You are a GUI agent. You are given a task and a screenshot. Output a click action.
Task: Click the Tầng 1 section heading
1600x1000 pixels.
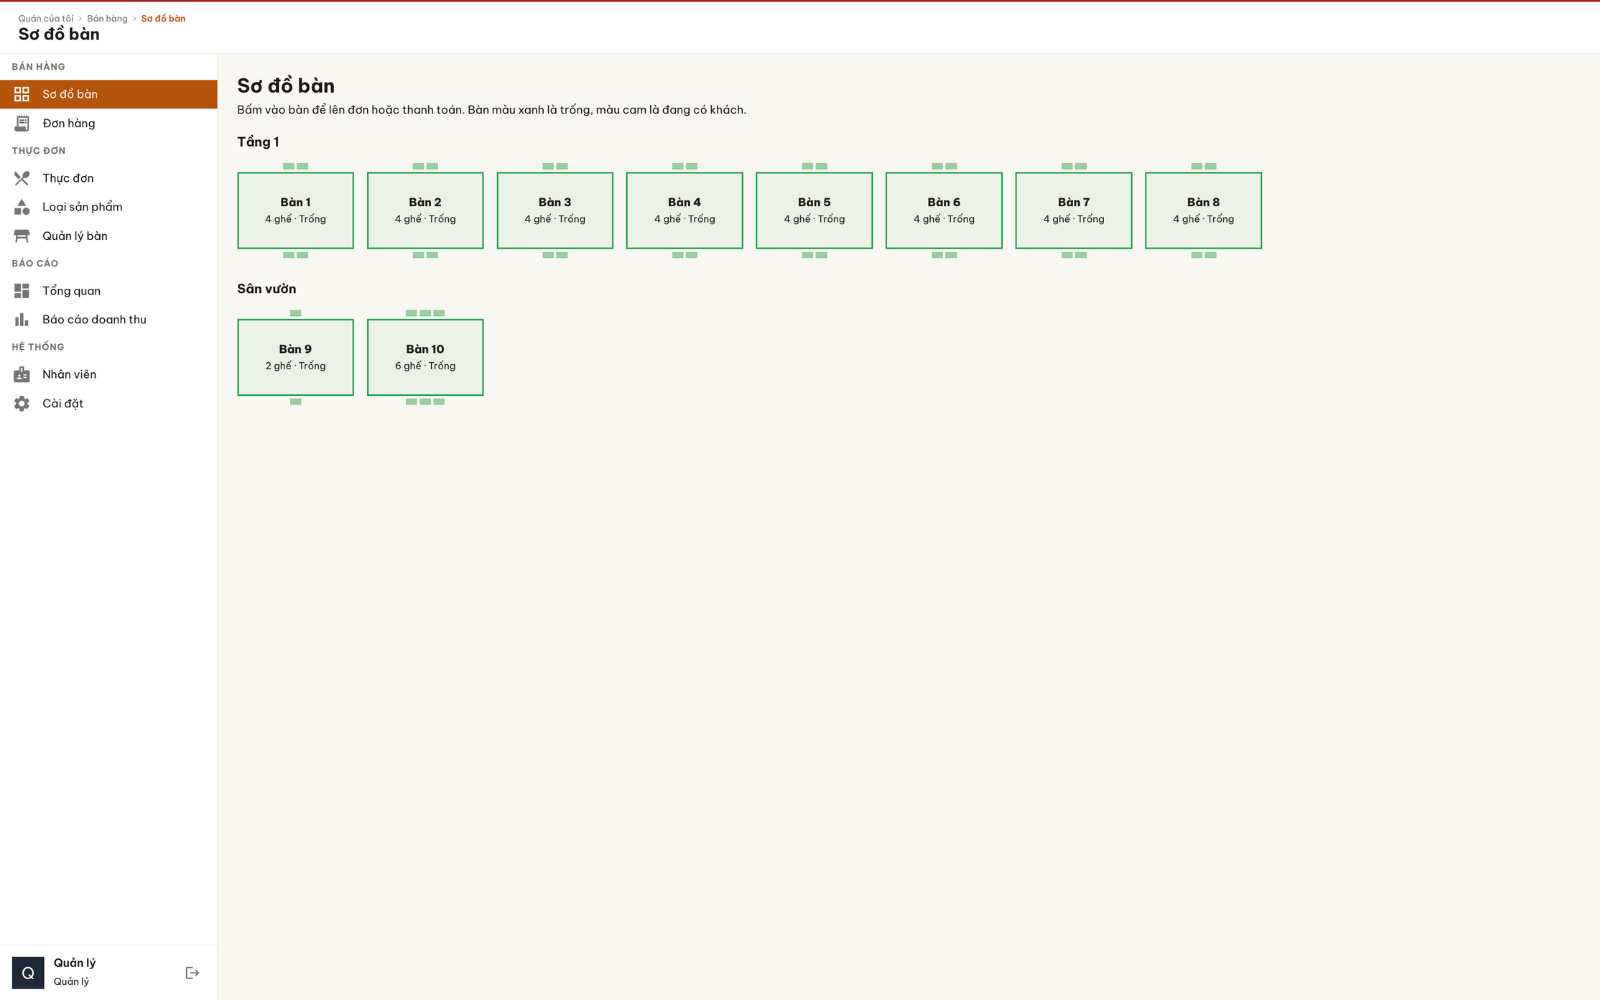coord(258,142)
